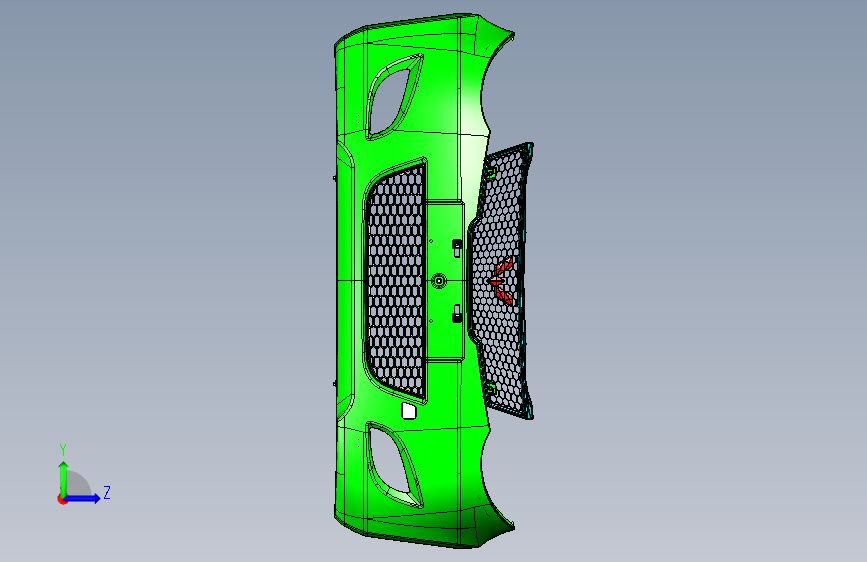The height and width of the screenshot is (562, 867).
Task: Select the white square cover on the bumper
Action: 409,411
